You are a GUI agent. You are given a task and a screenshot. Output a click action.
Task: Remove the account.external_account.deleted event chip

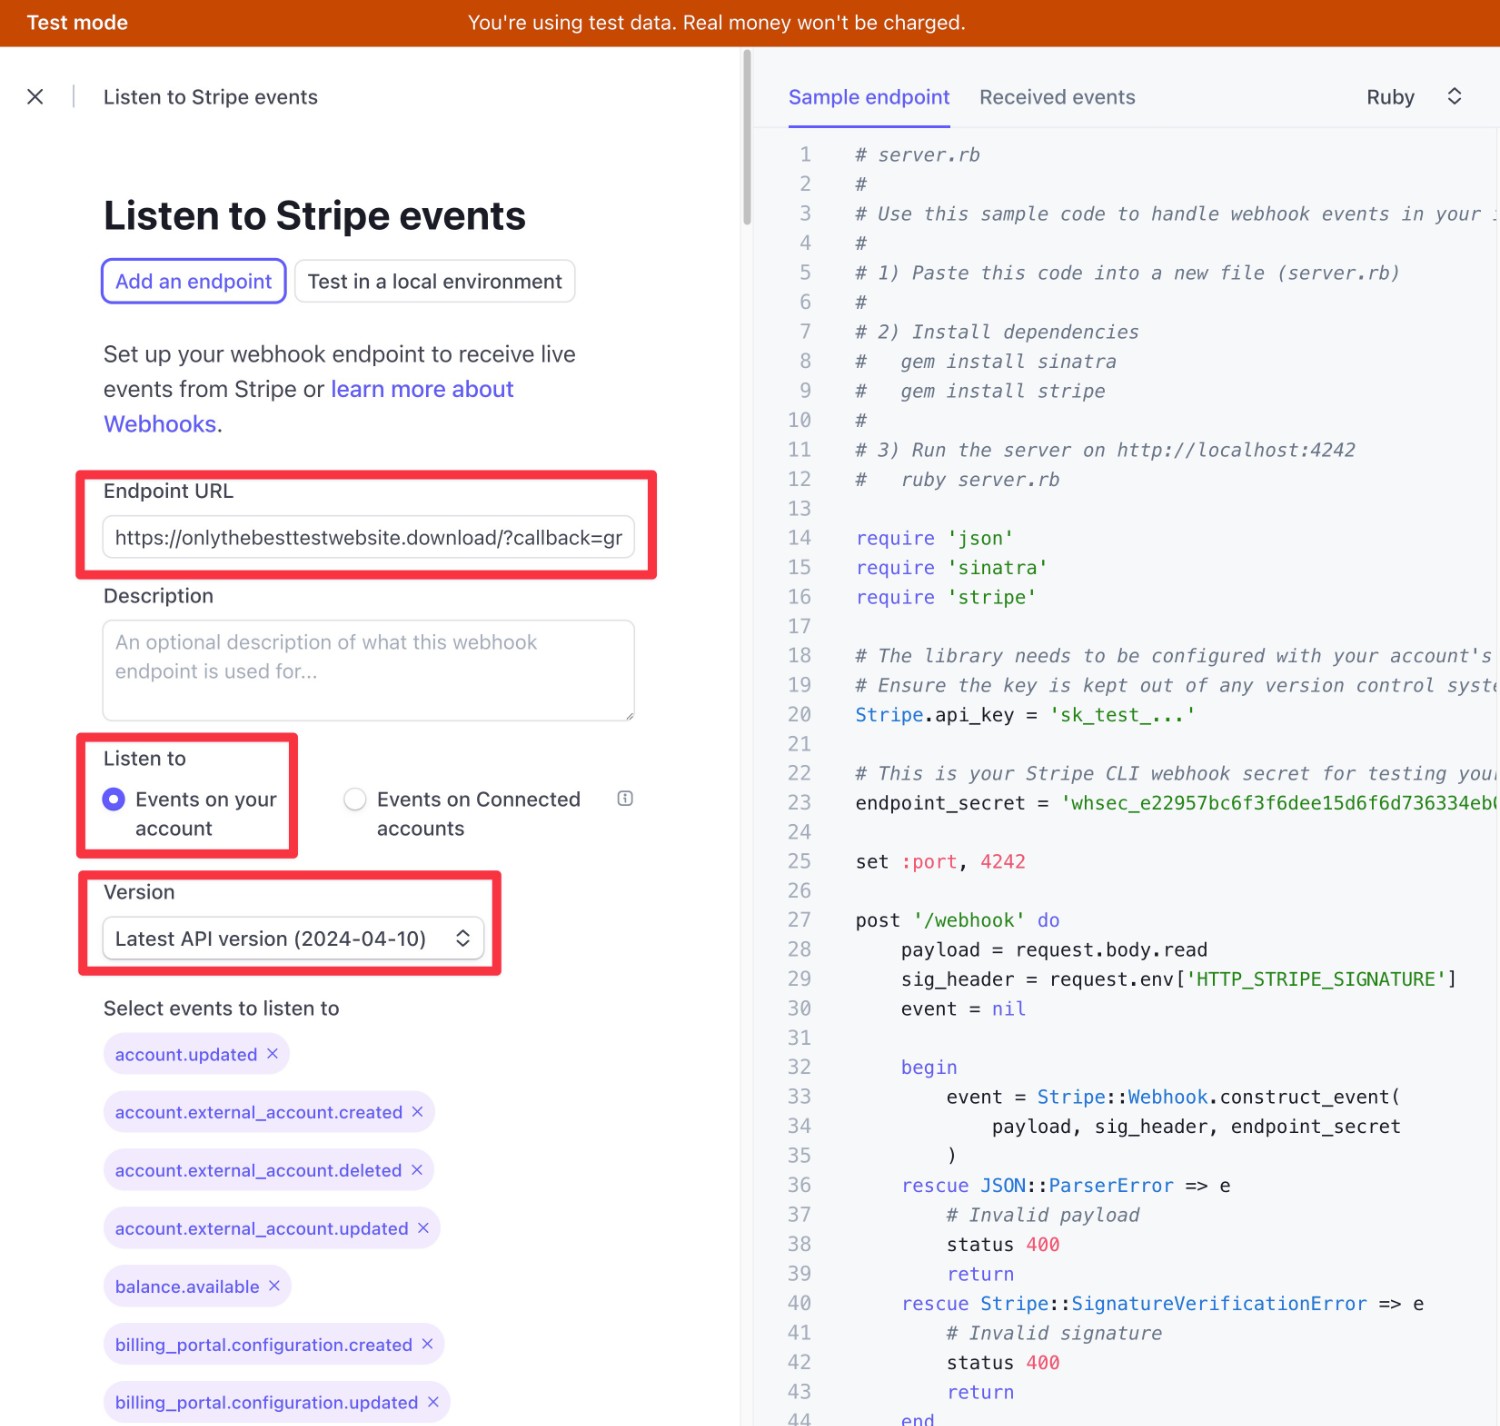417,1170
